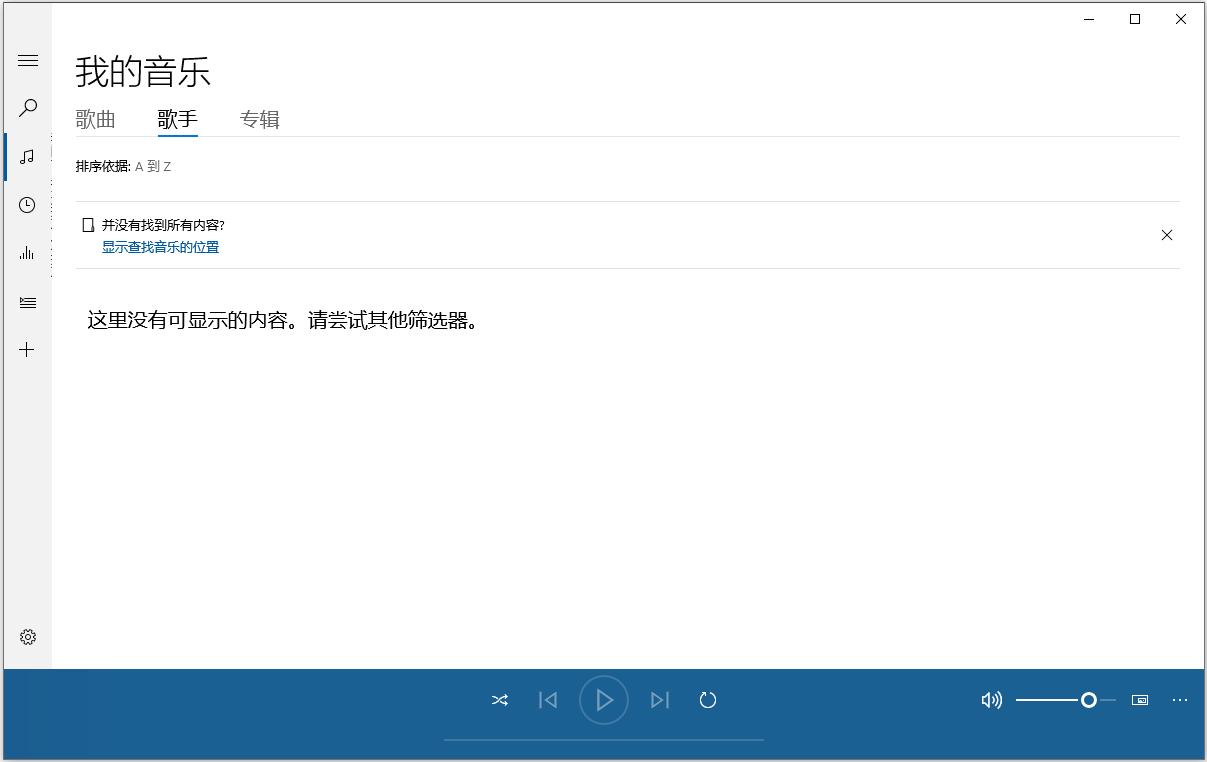
Task: Toggle shuffle playback
Action: coord(500,700)
